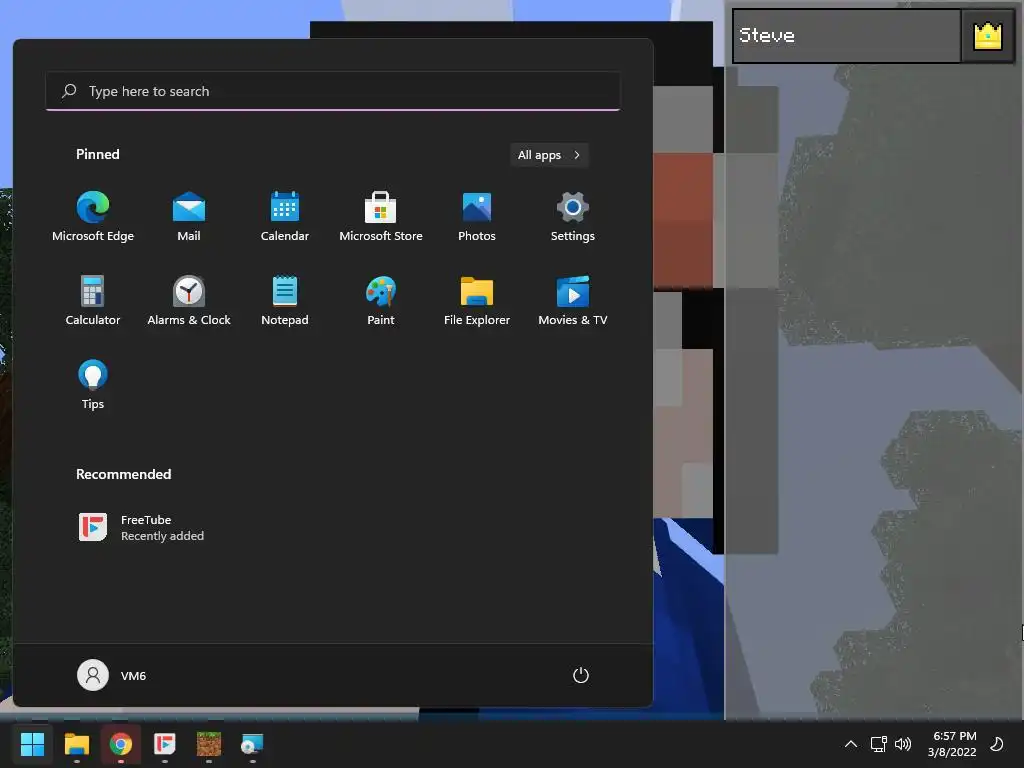
Task: Open File Explorer from the taskbar
Action: (76, 744)
